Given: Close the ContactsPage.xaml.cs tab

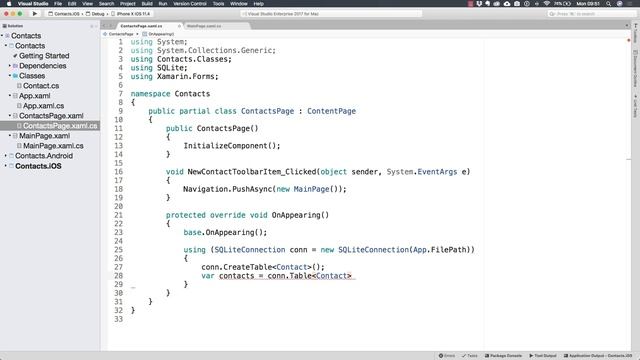Looking at the screenshot, I should click(x=179, y=26).
